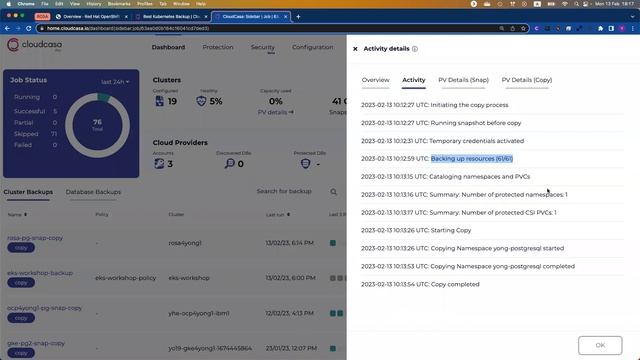Screen dimensions: 640x360
Task: Open the eks-workshop-backup job
Action: click(x=40, y=273)
